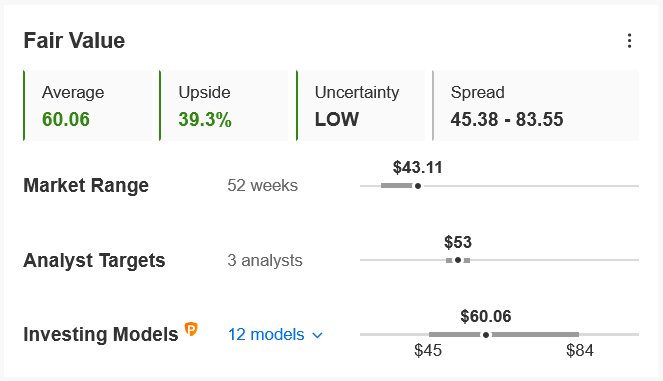Click the 3 analysts text

click(265, 260)
